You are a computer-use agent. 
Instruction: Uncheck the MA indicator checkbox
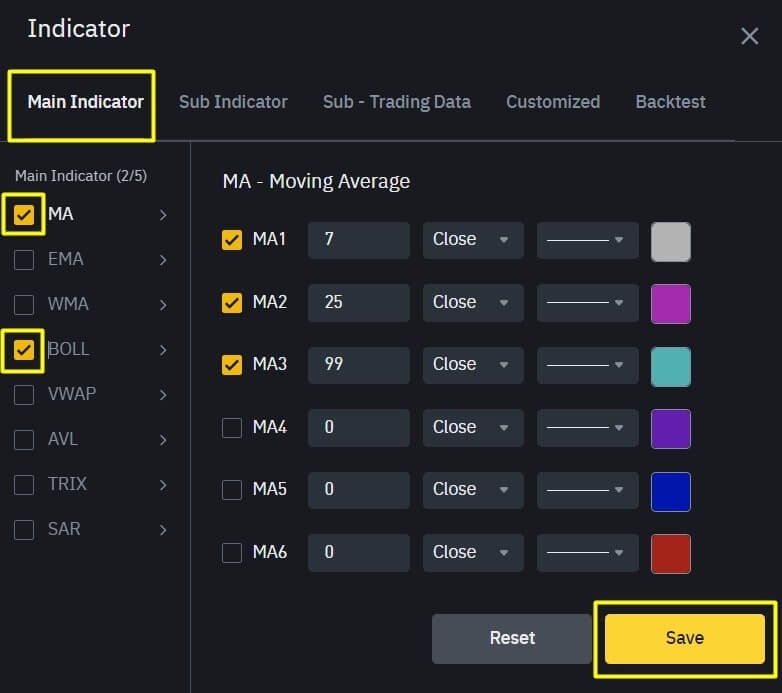click(23, 215)
